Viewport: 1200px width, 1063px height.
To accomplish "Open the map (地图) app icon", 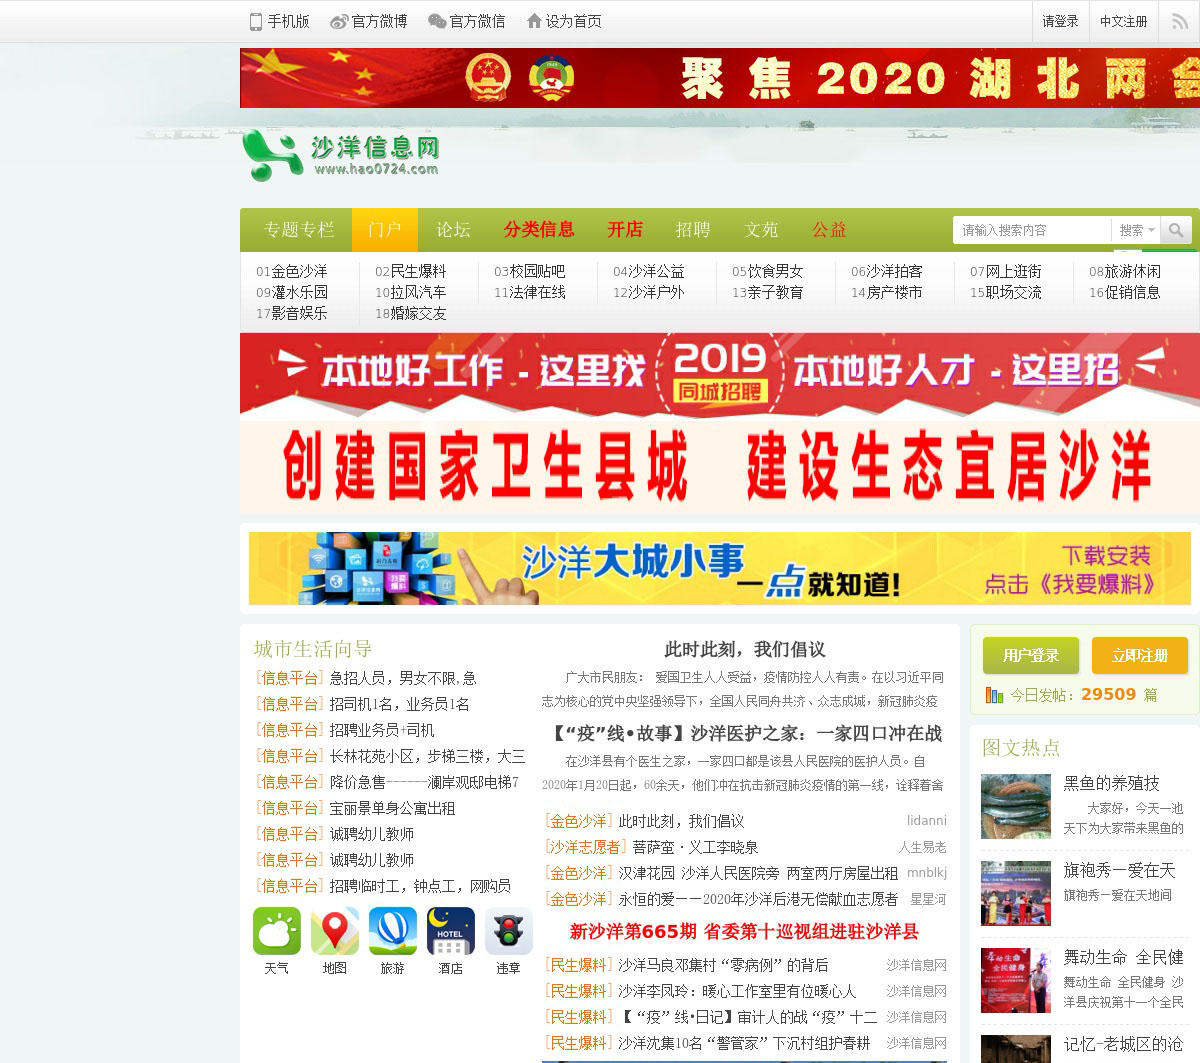I will (335, 932).
